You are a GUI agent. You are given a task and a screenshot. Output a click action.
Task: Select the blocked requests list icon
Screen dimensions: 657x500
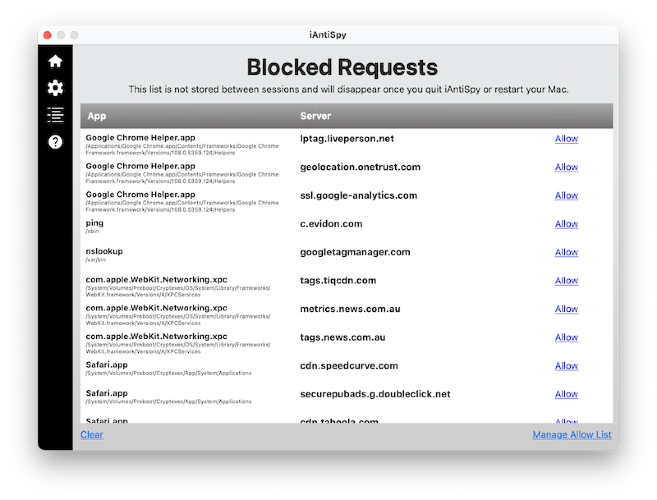coord(55,115)
